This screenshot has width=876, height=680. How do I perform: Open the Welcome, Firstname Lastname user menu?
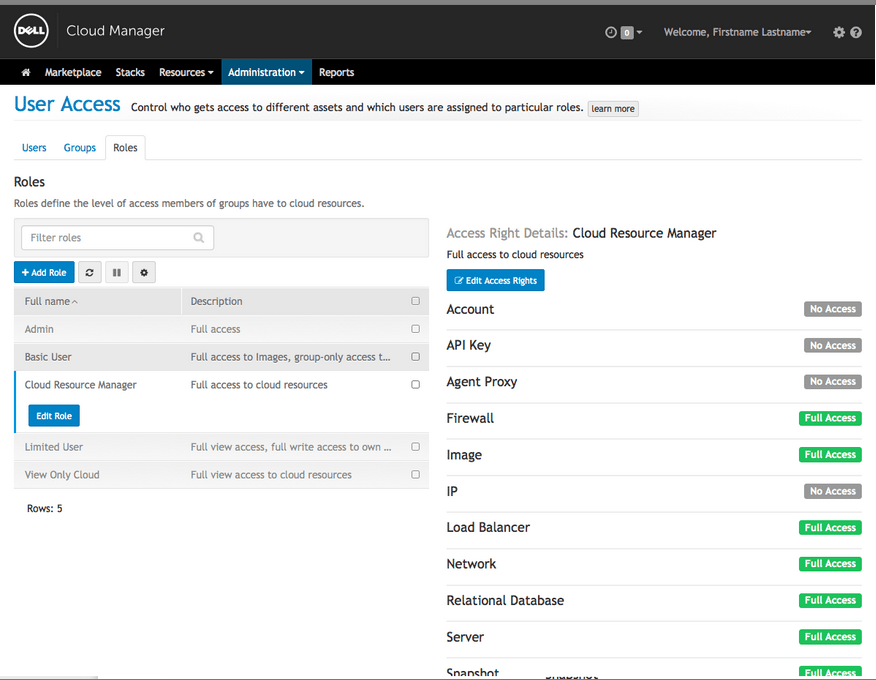click(737, 32)
